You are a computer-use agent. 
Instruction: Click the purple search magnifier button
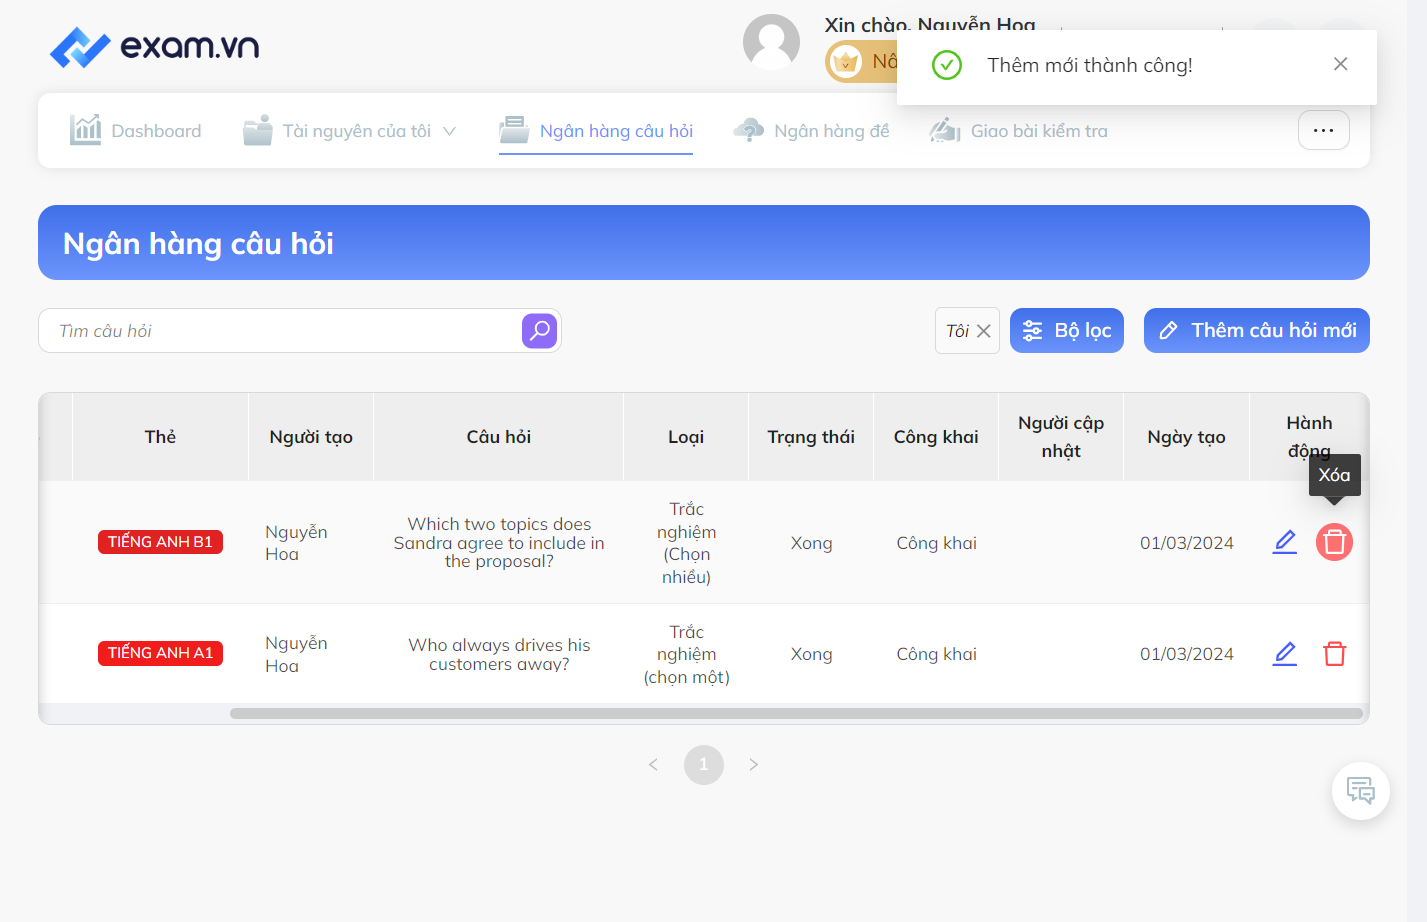(x=540, y=331)
